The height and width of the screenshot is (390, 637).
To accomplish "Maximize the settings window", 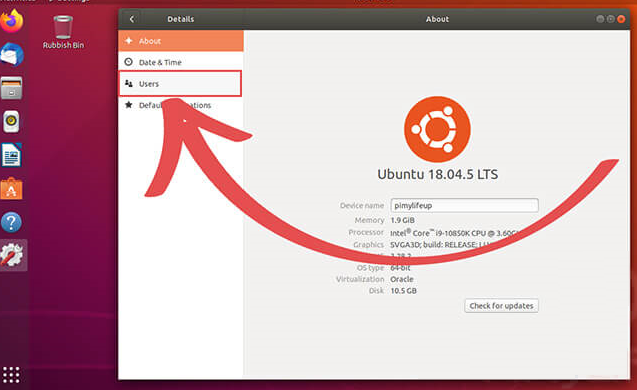I will (611, 19).
